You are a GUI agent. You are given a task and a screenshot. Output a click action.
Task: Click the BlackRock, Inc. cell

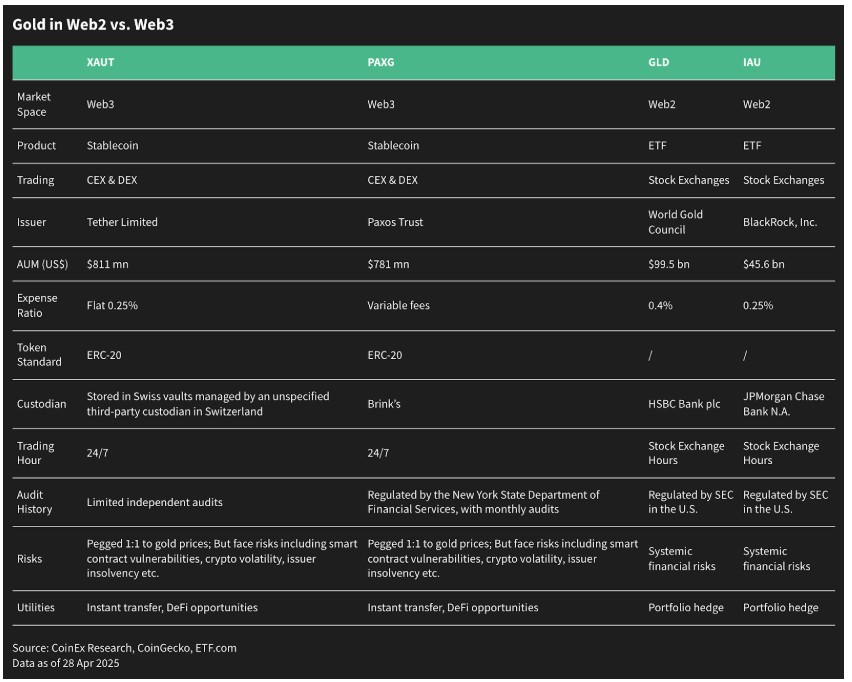point(780,222)
